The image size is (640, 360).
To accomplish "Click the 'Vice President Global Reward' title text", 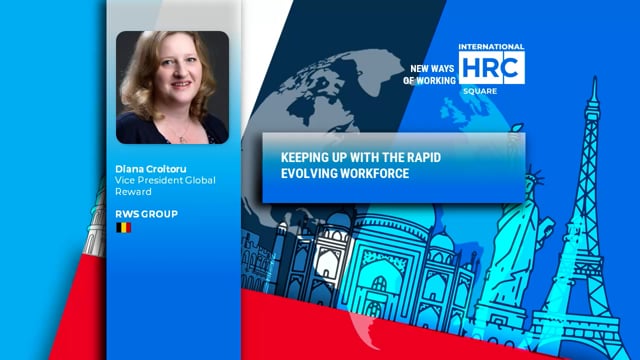I will 165,186.
